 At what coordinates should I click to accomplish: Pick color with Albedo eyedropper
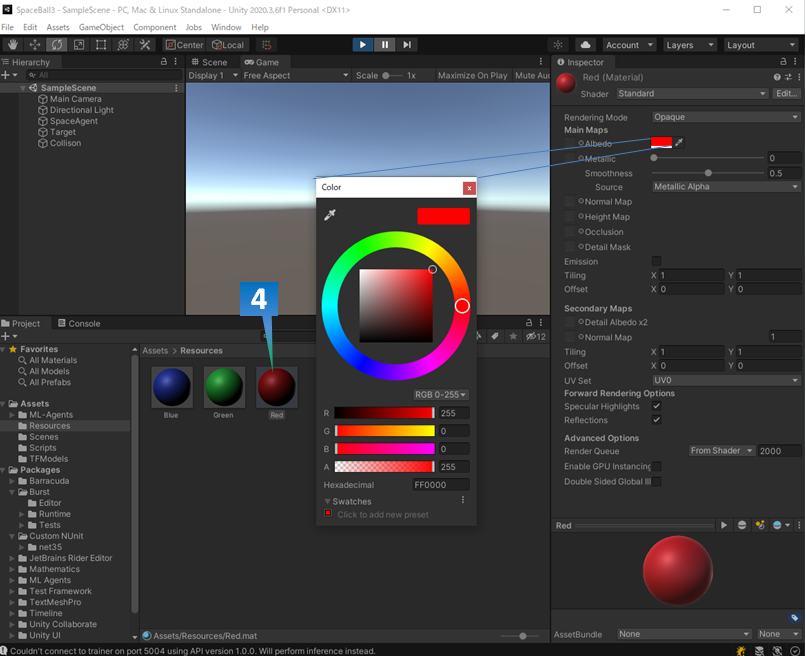(679, 142)
